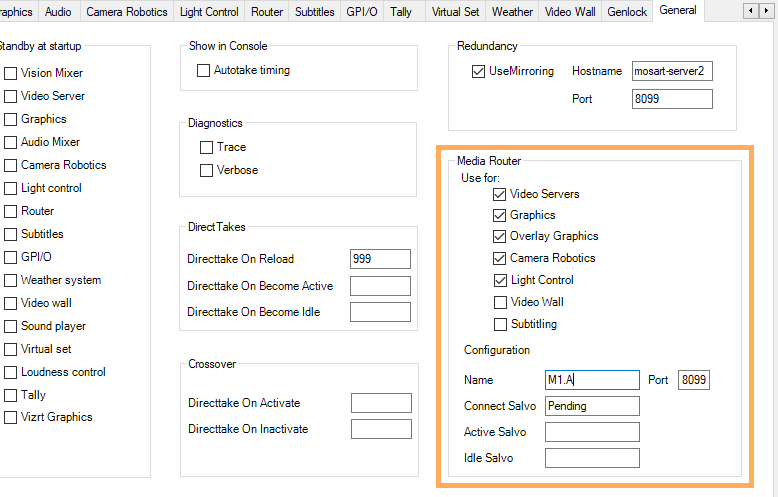
Task: Enable Autotake timing checkbox
Action: coord(204,71)
